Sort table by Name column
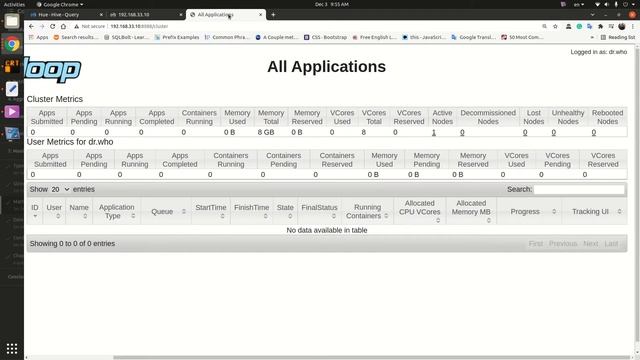 pos(79,211)
